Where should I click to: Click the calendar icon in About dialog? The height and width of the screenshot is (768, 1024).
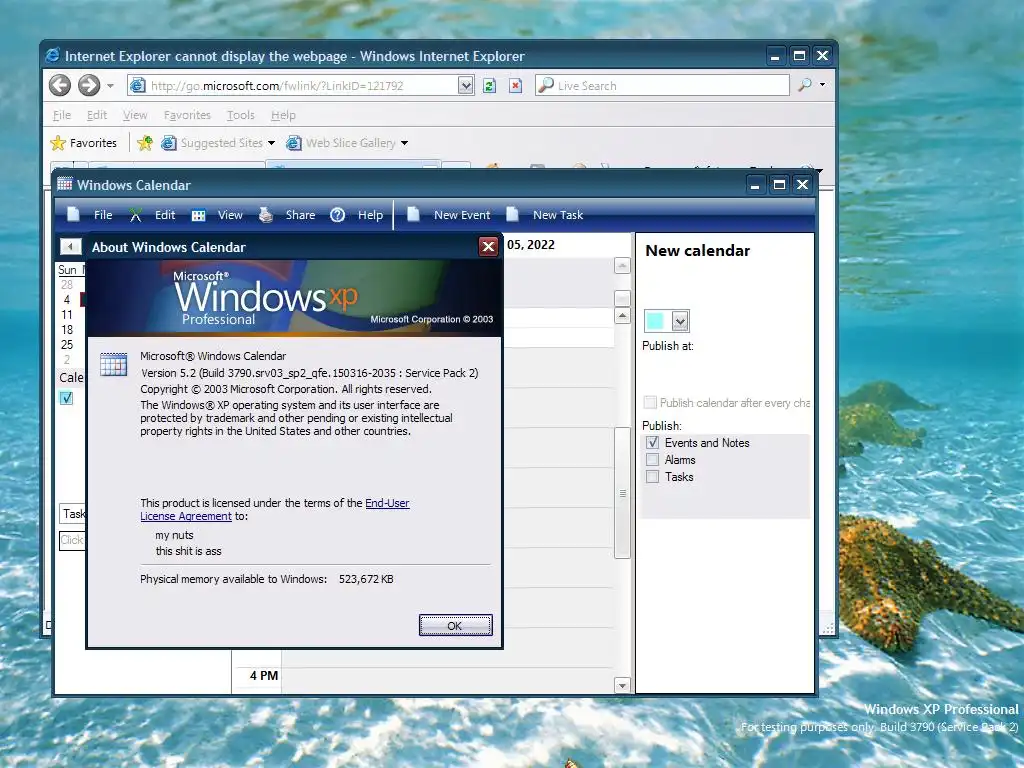point(114,364)
